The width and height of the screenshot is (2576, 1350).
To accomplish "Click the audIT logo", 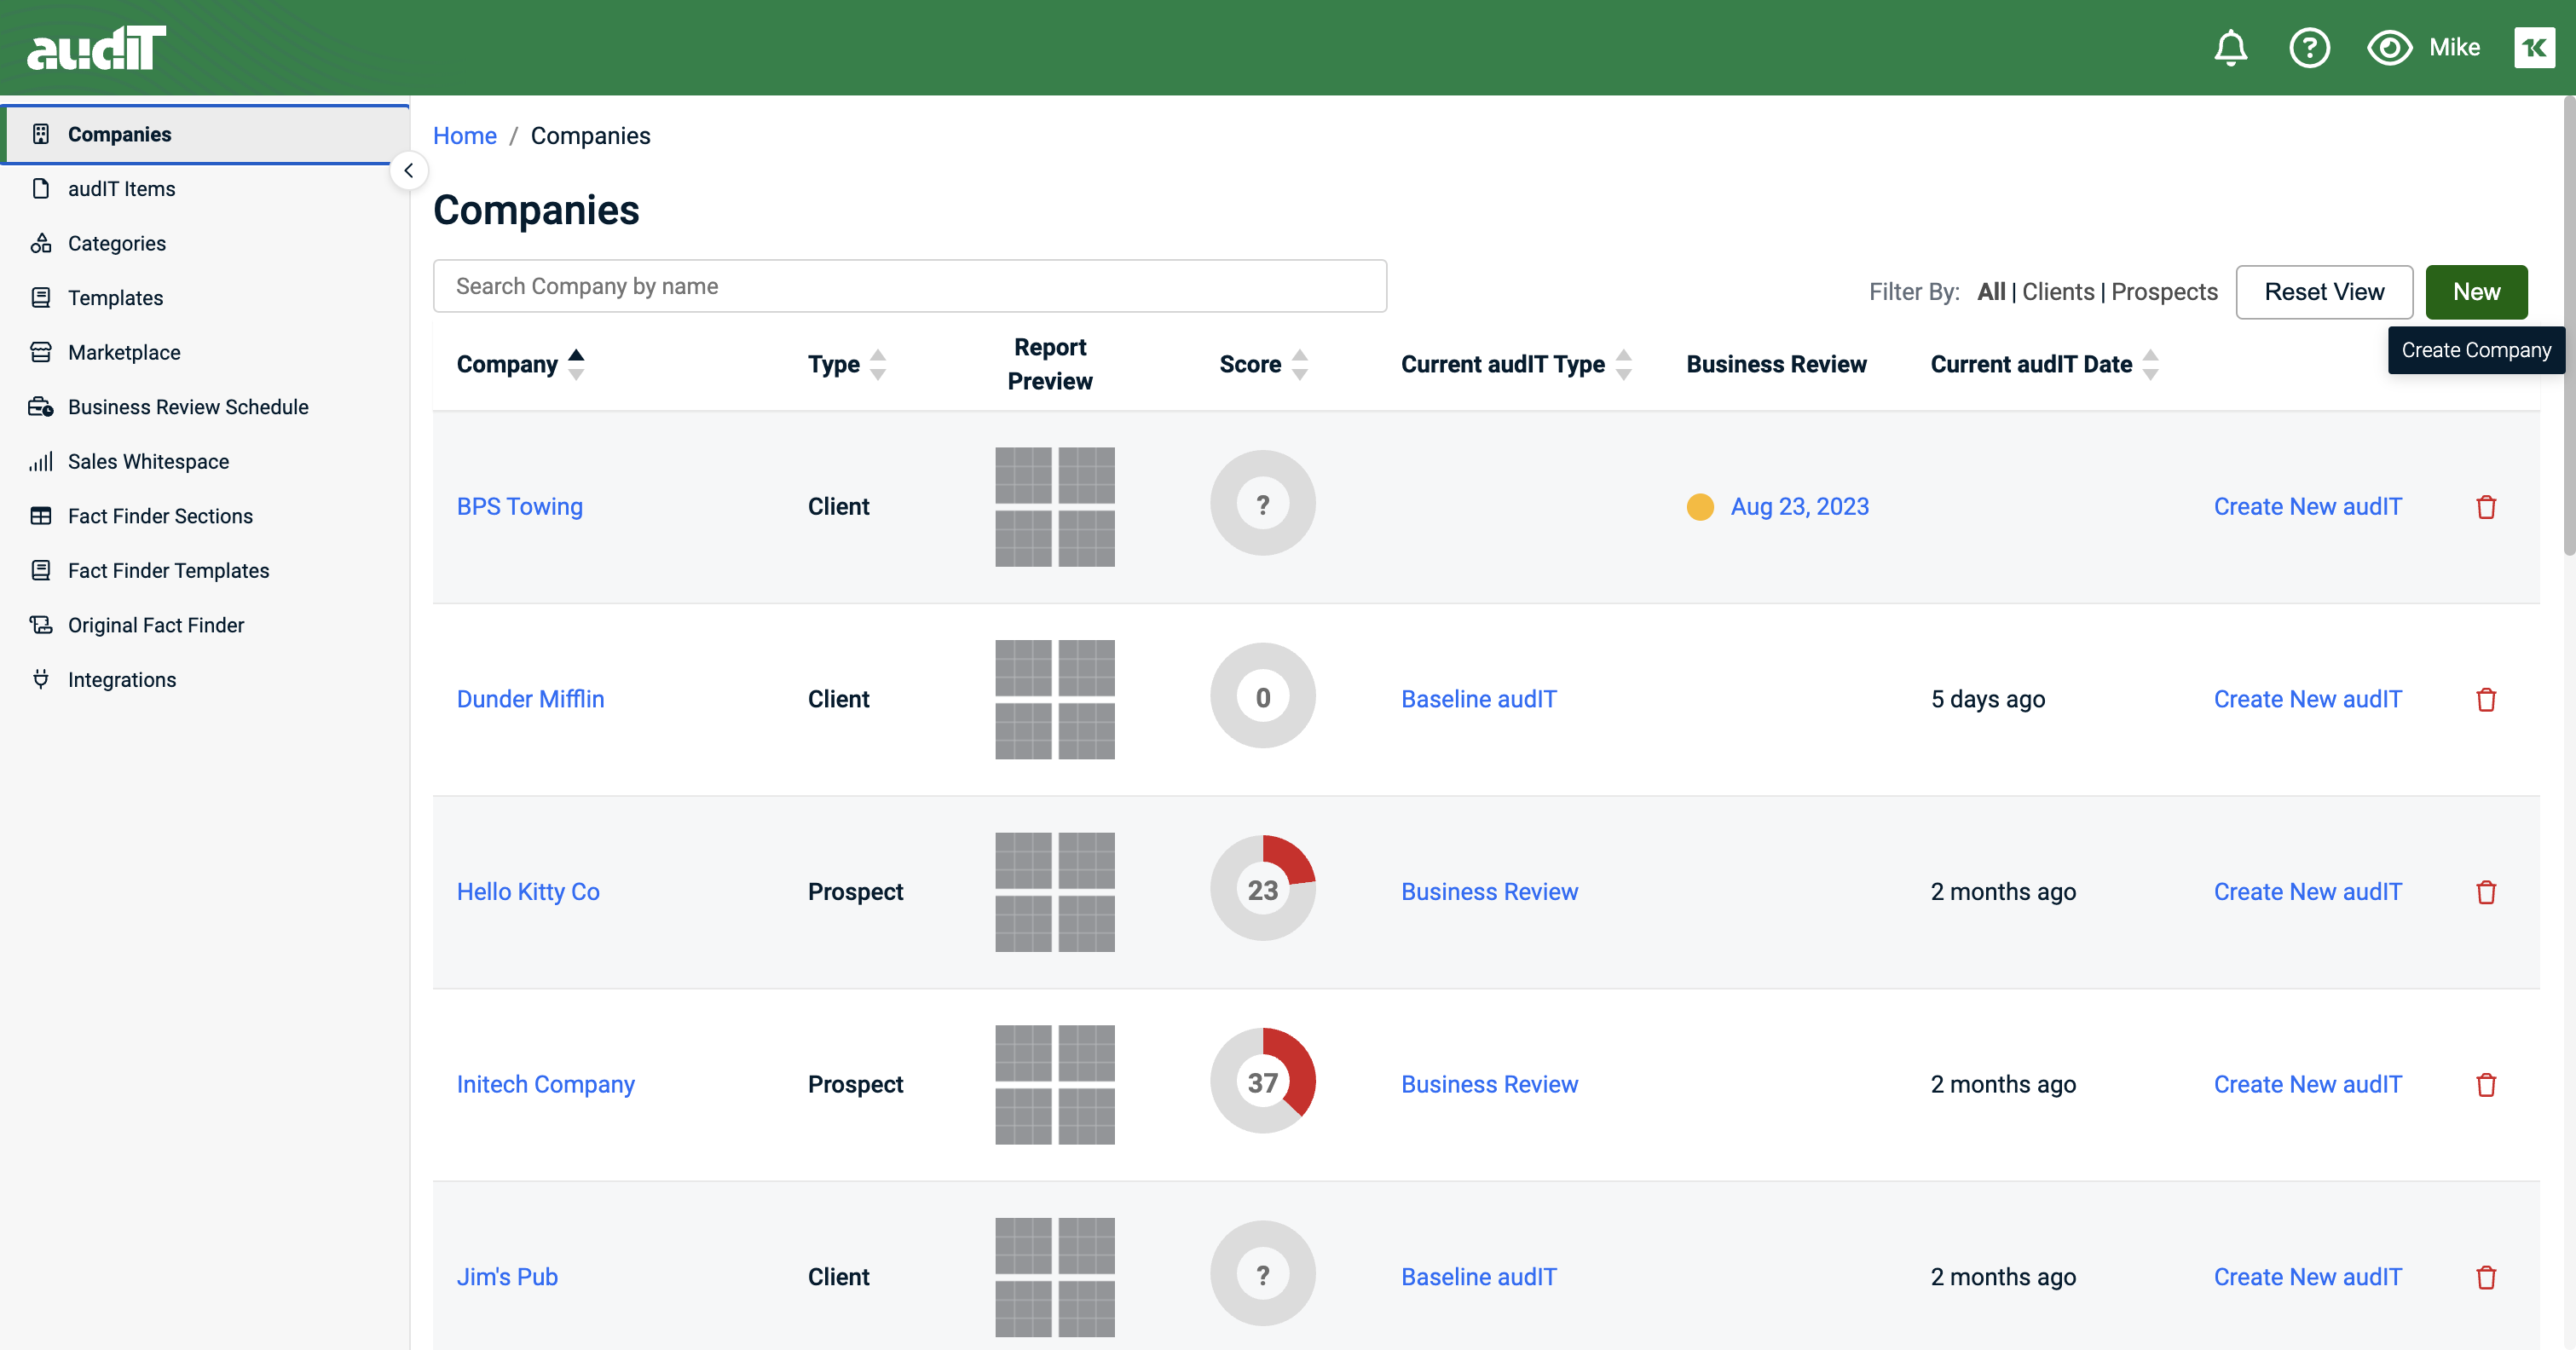I will point(96,48).
